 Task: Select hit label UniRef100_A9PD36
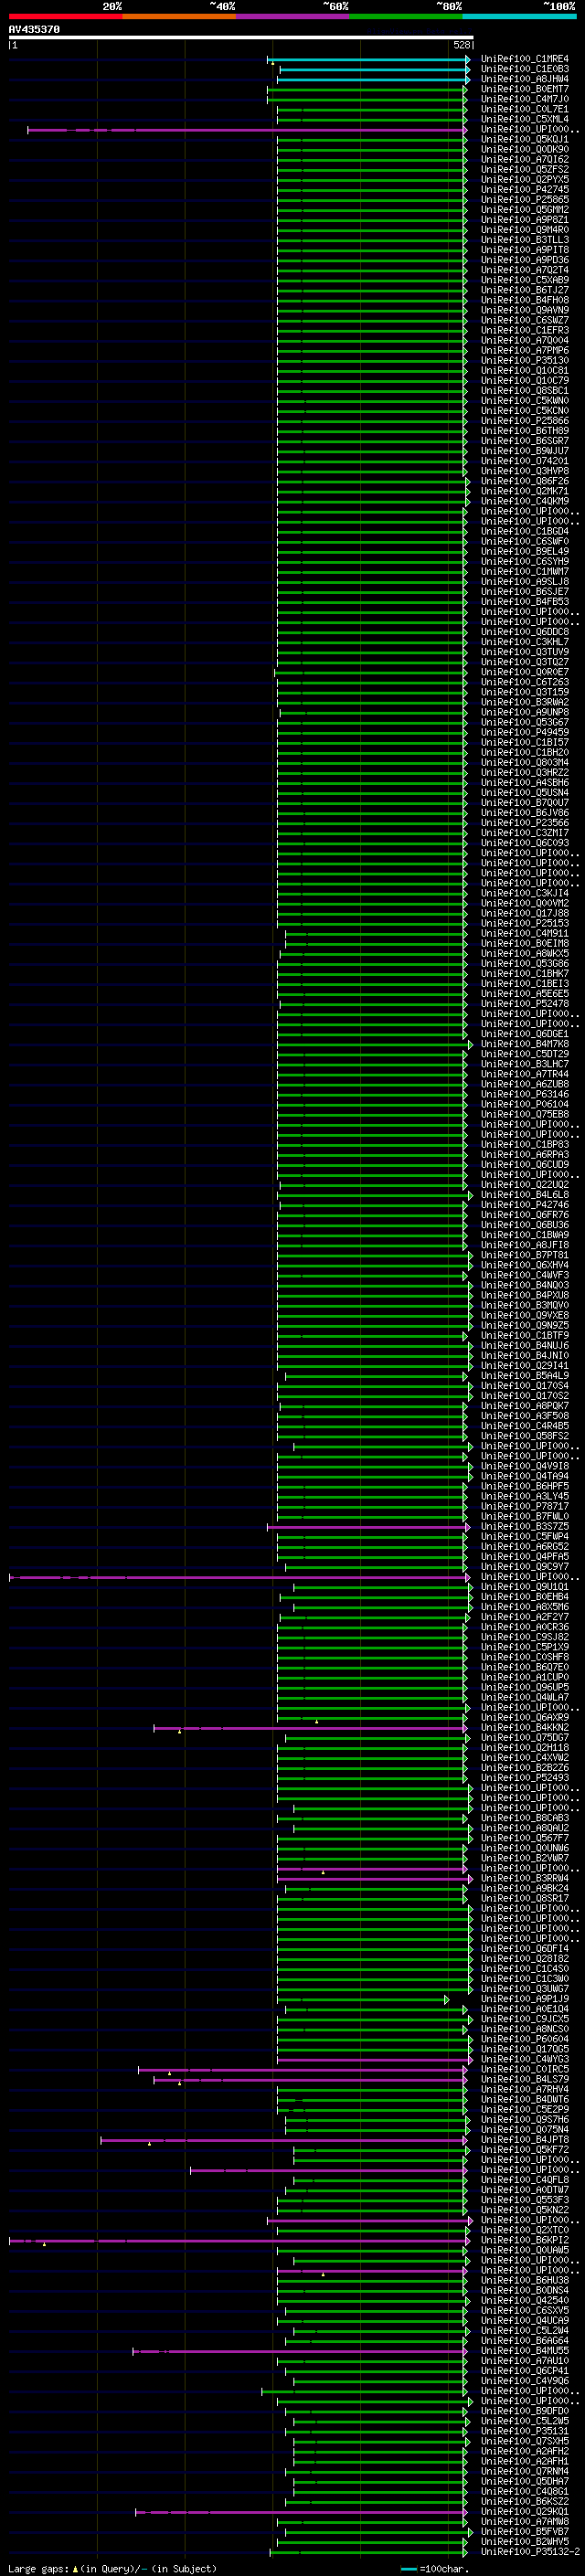[524, 260]
